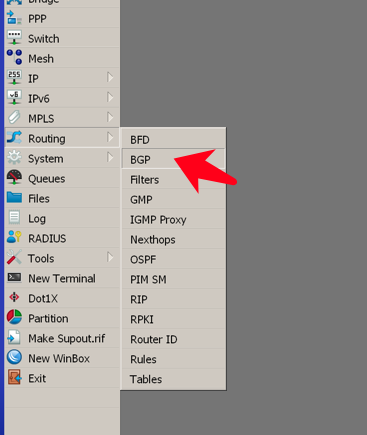Click the Exit door icon
Viewport: 367px width, 435px height.
[14, 377]
